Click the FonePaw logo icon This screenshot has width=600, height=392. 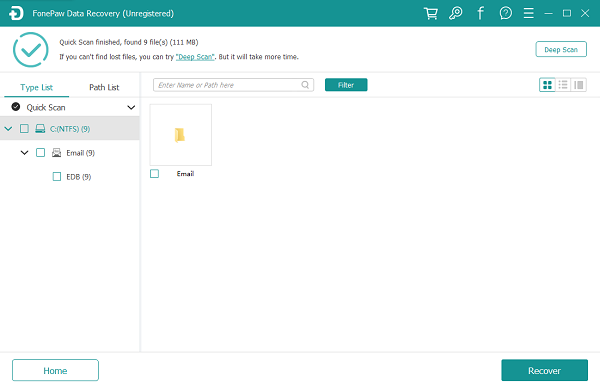click(x=16, y=13)
